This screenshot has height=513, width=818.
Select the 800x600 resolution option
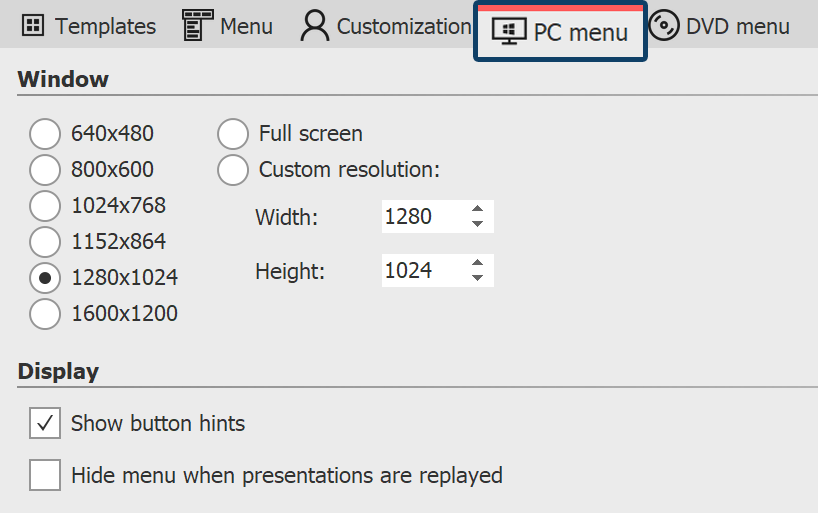(45, 170)
